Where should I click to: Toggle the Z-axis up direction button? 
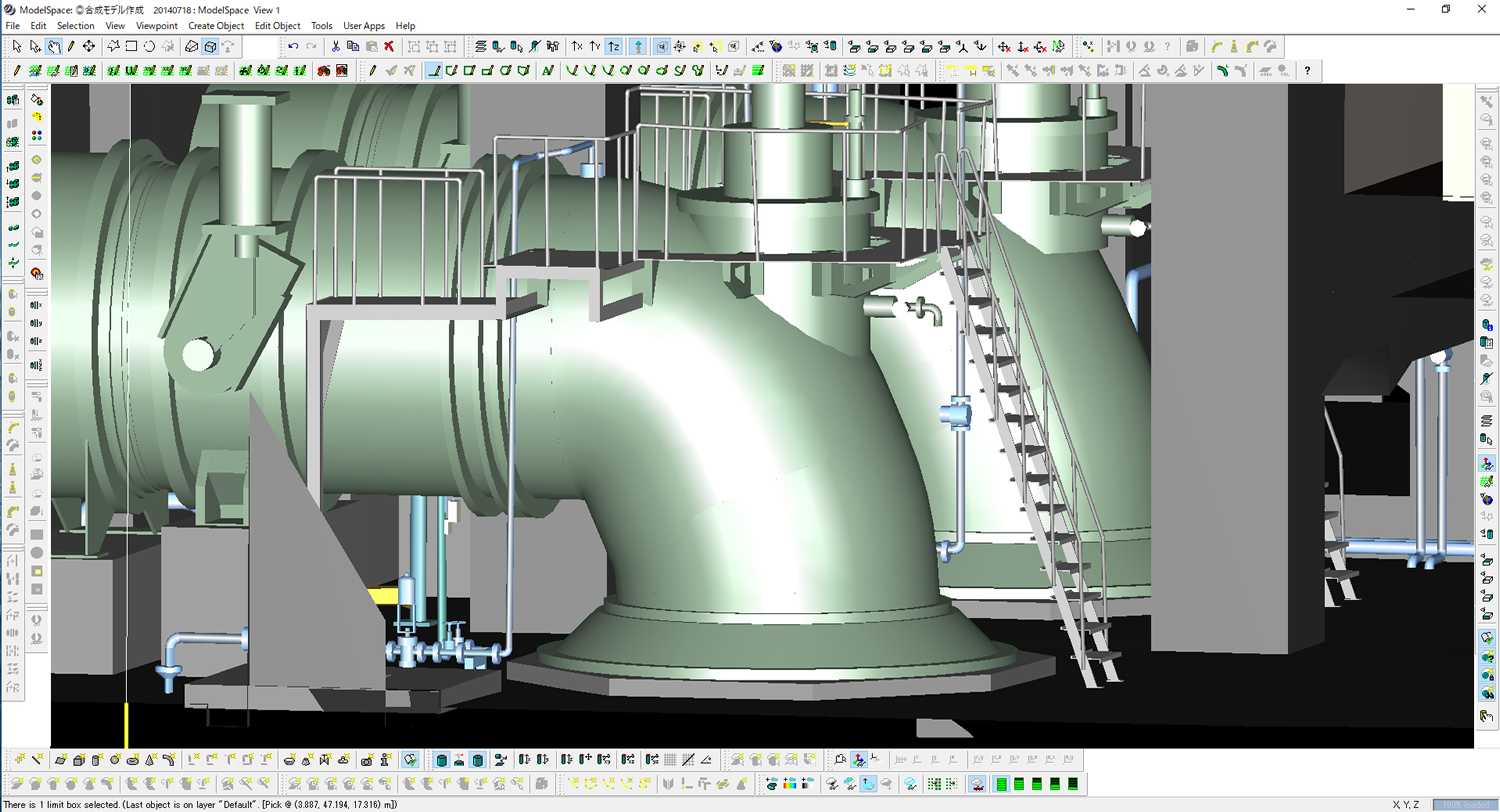(613, 46)
